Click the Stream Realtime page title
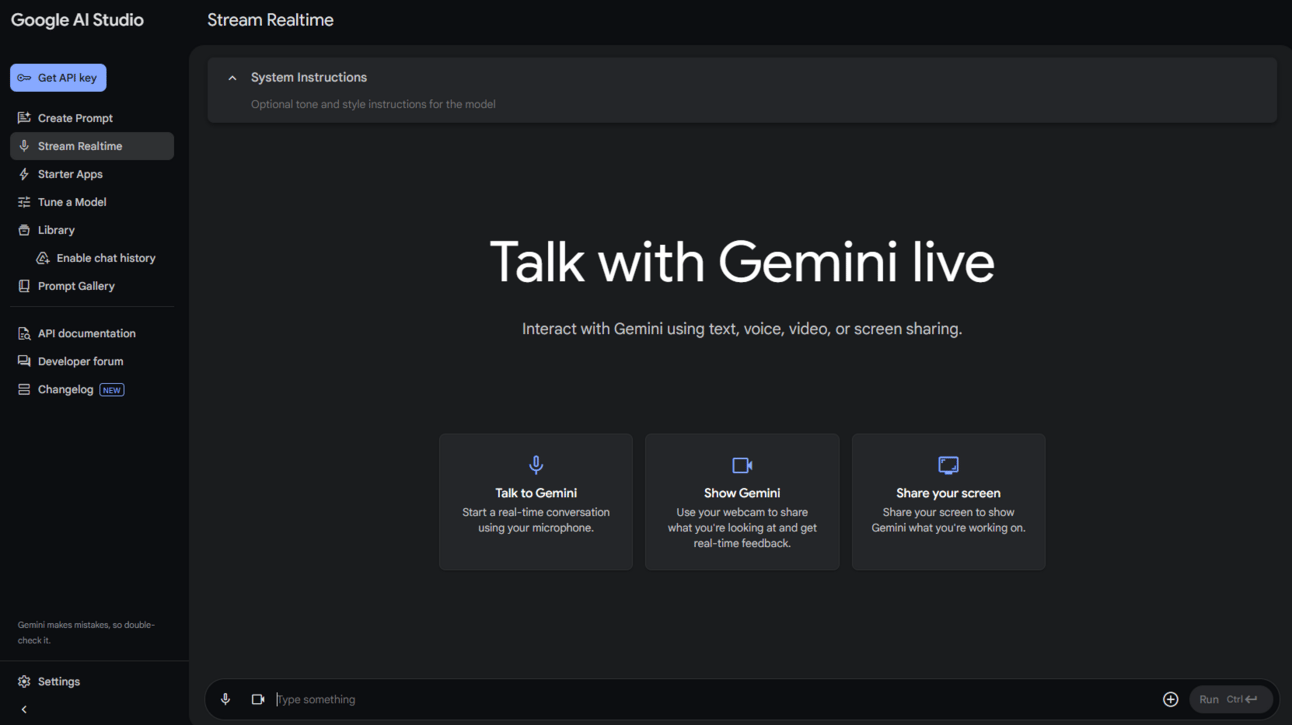The width and height of the screenshot is (1292, 725). (270, 20)
